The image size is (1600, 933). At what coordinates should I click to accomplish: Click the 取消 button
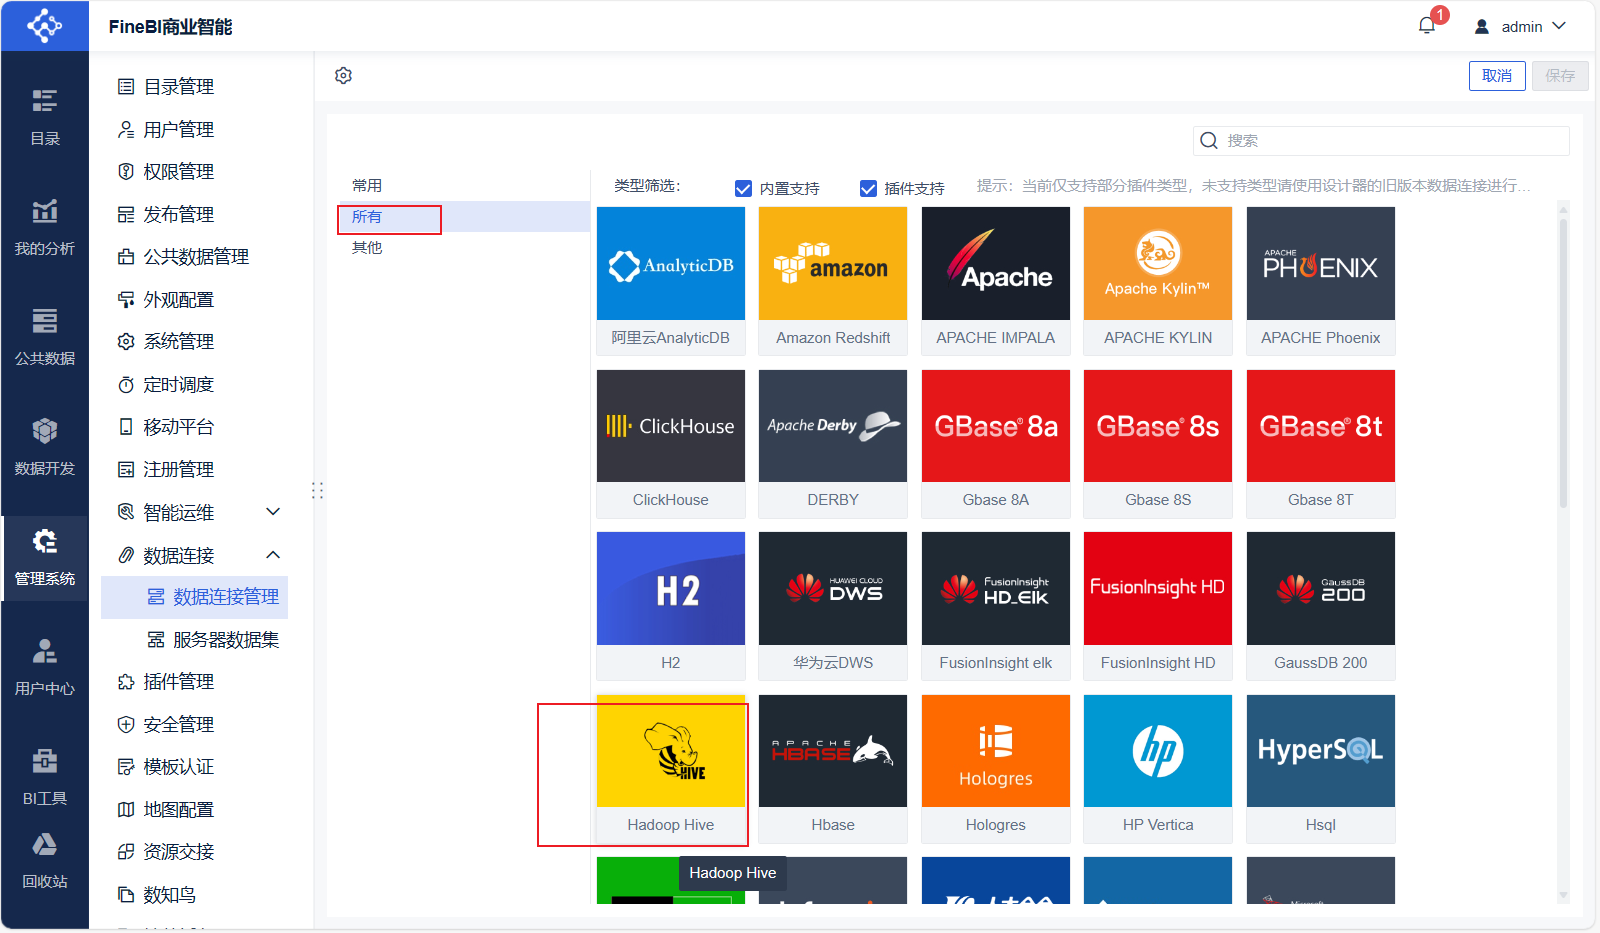(1496, 76)
